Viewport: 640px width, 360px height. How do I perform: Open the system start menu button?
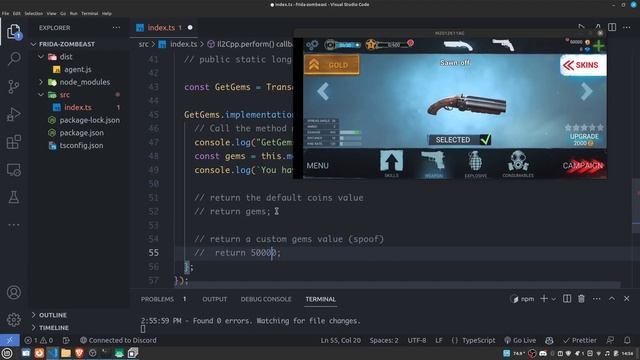(7, 353)
